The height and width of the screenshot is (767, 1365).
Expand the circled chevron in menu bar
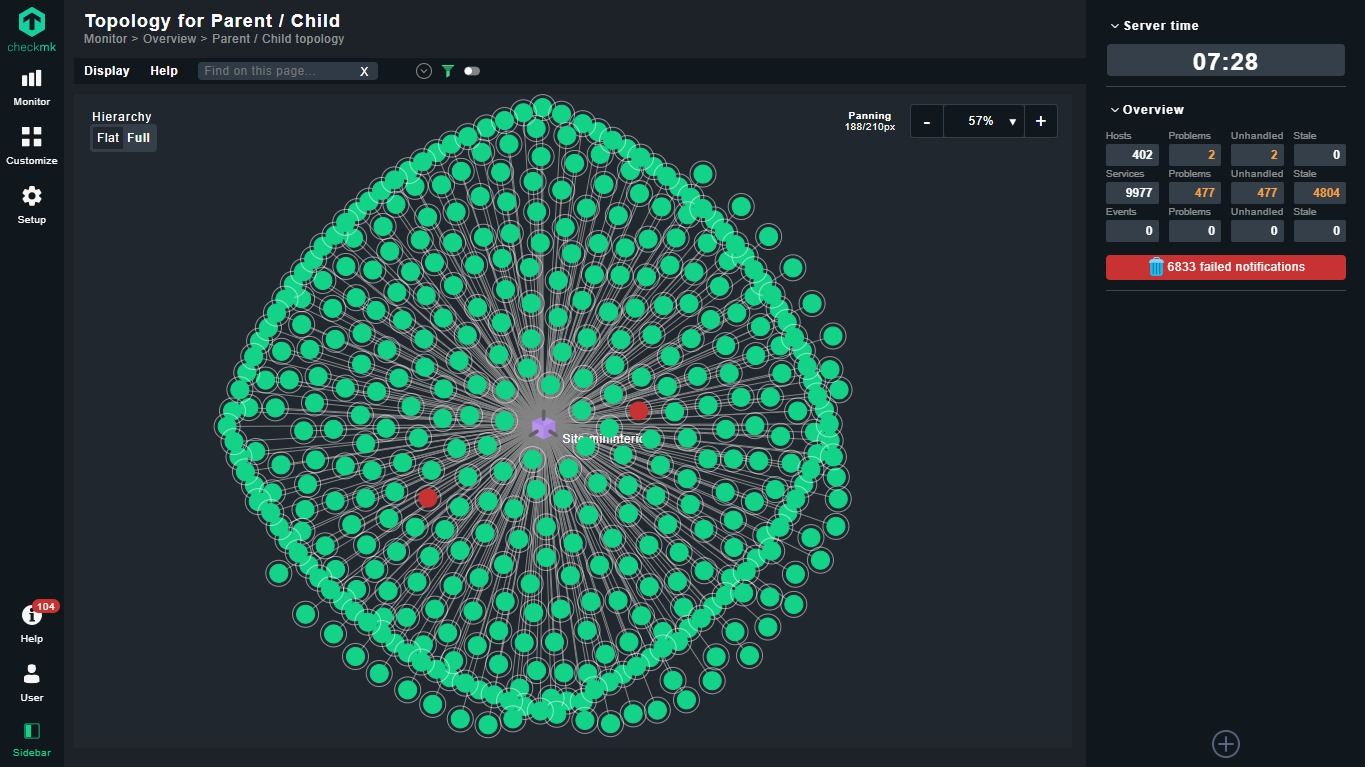424,71
